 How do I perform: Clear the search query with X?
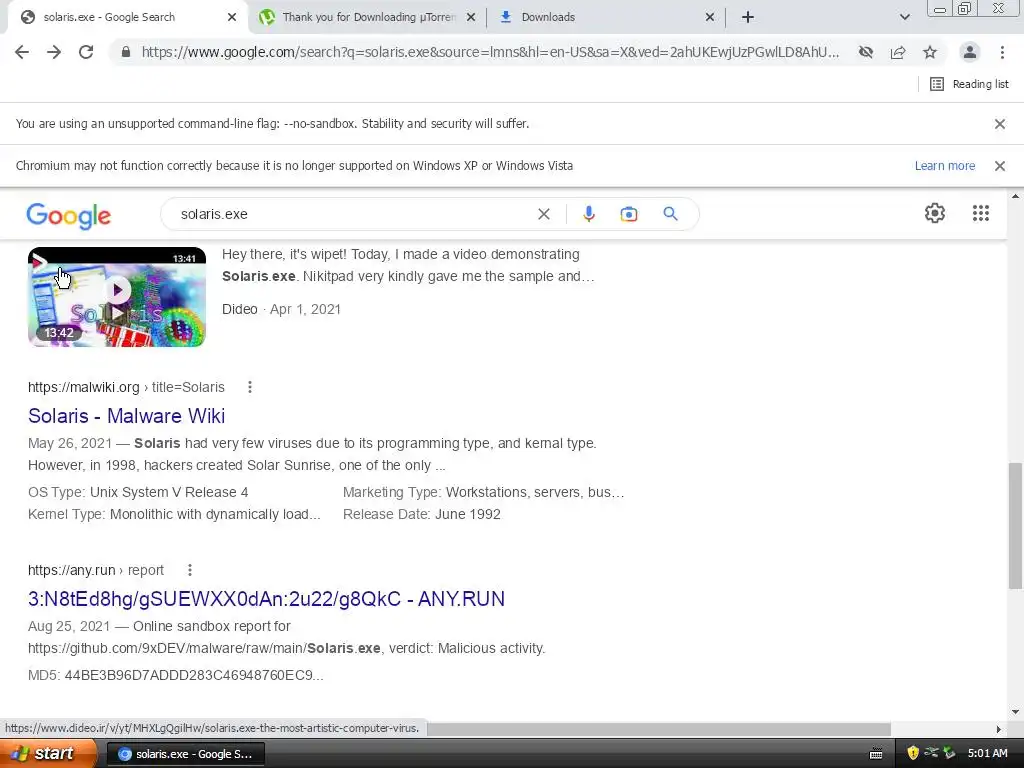click(x=543, y=214)
